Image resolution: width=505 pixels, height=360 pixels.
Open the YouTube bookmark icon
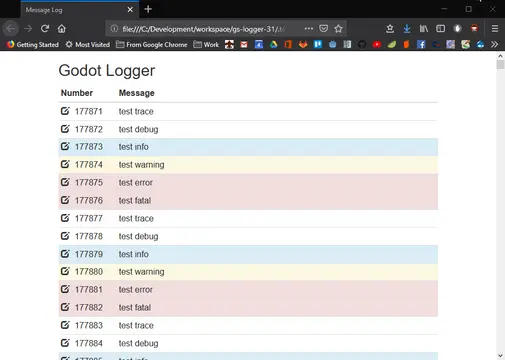pyautogui.click(x=377, y=44)
